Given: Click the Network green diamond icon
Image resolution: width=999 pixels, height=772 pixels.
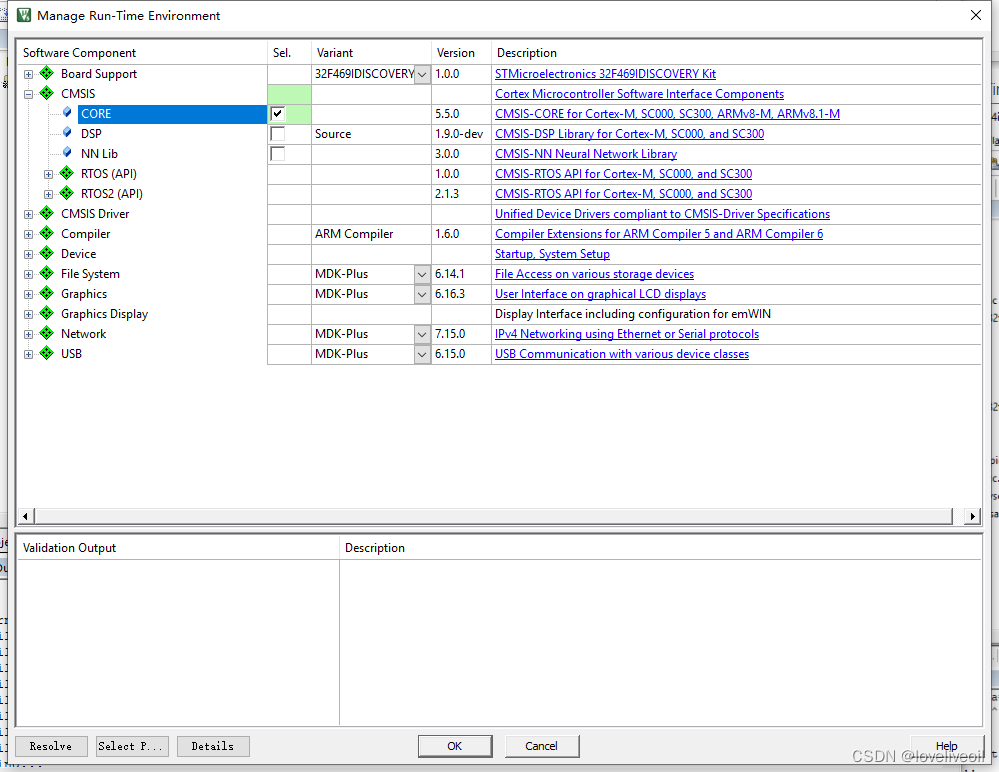Looking at the screenshot, I should pos(47,333).
